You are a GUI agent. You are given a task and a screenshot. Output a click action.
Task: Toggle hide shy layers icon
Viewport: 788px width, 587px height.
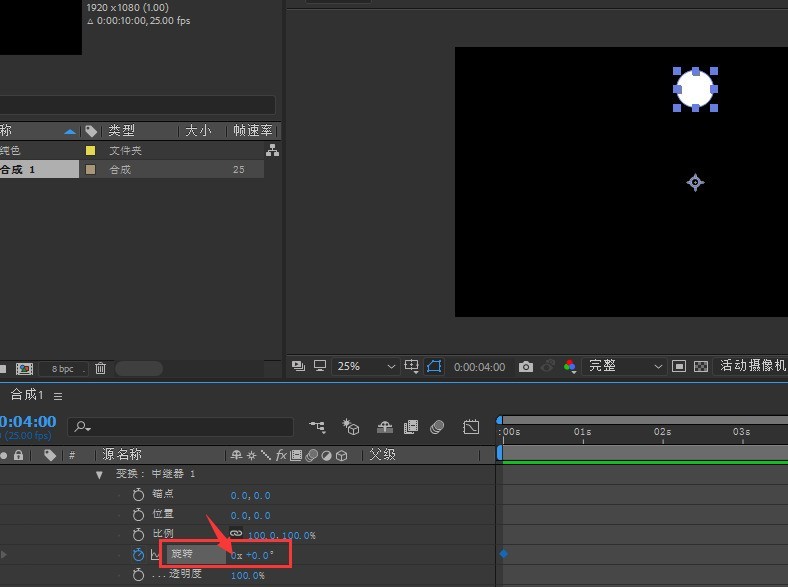tap(385, 427)
